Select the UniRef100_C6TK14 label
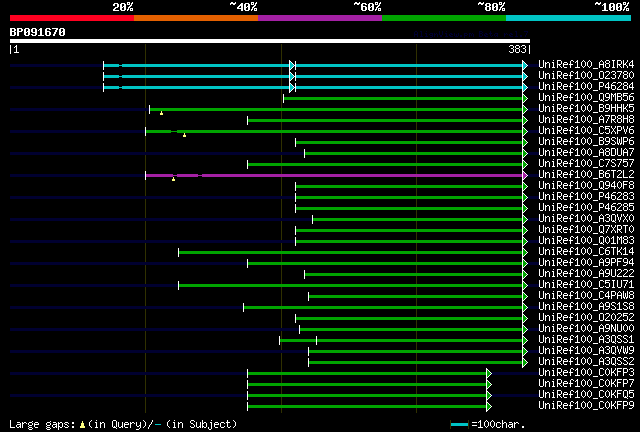 click(x=586, y=252)
